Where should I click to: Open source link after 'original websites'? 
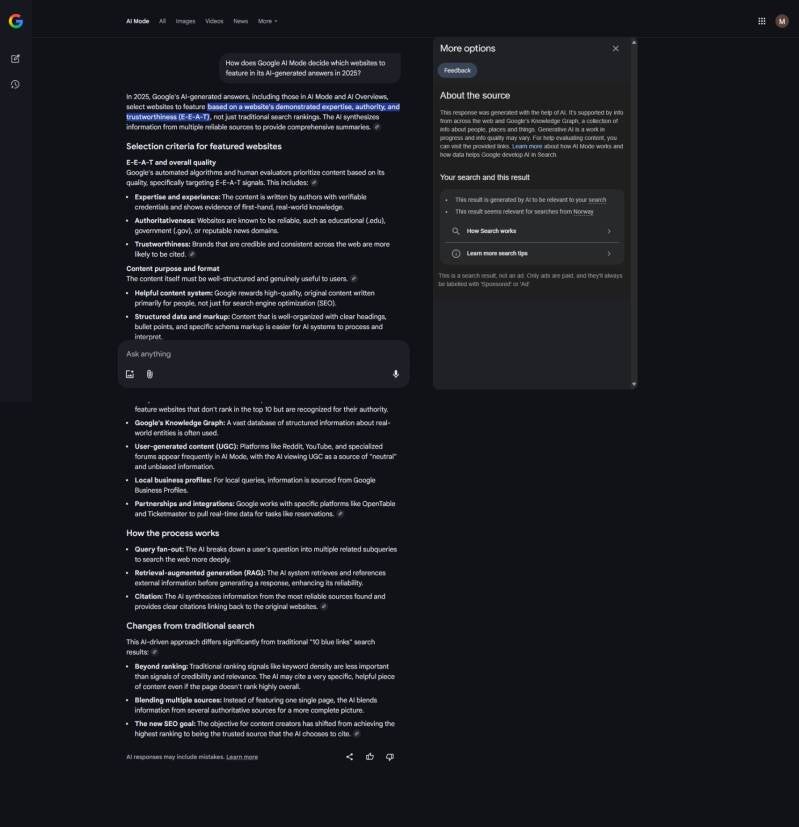coord(324,607)
